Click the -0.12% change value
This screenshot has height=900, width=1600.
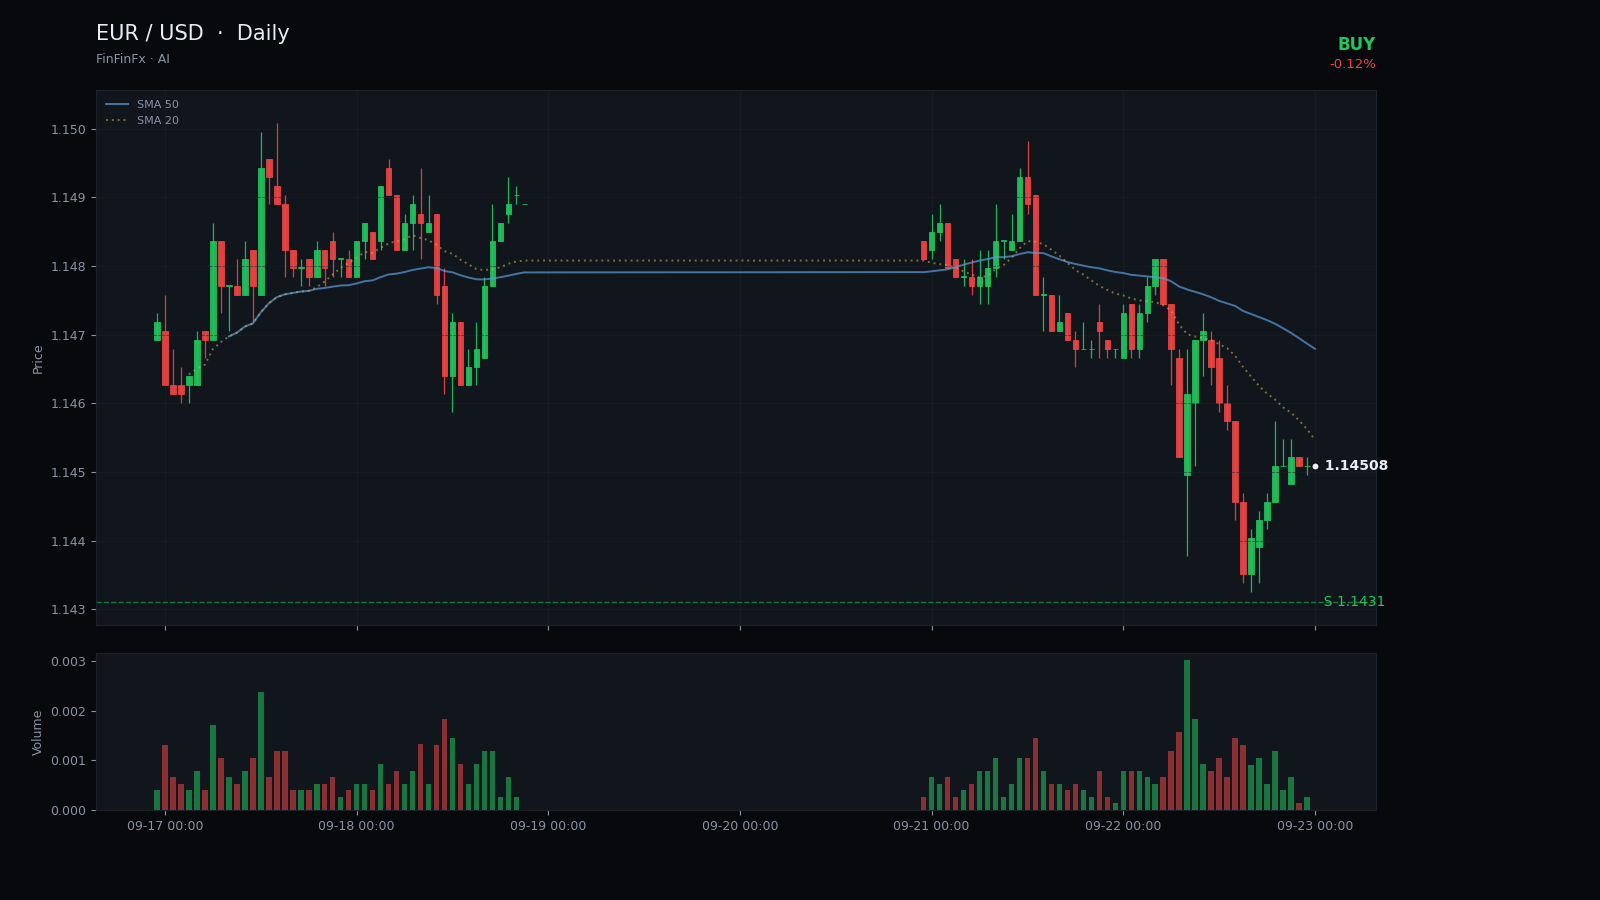tap(1352, 65)
